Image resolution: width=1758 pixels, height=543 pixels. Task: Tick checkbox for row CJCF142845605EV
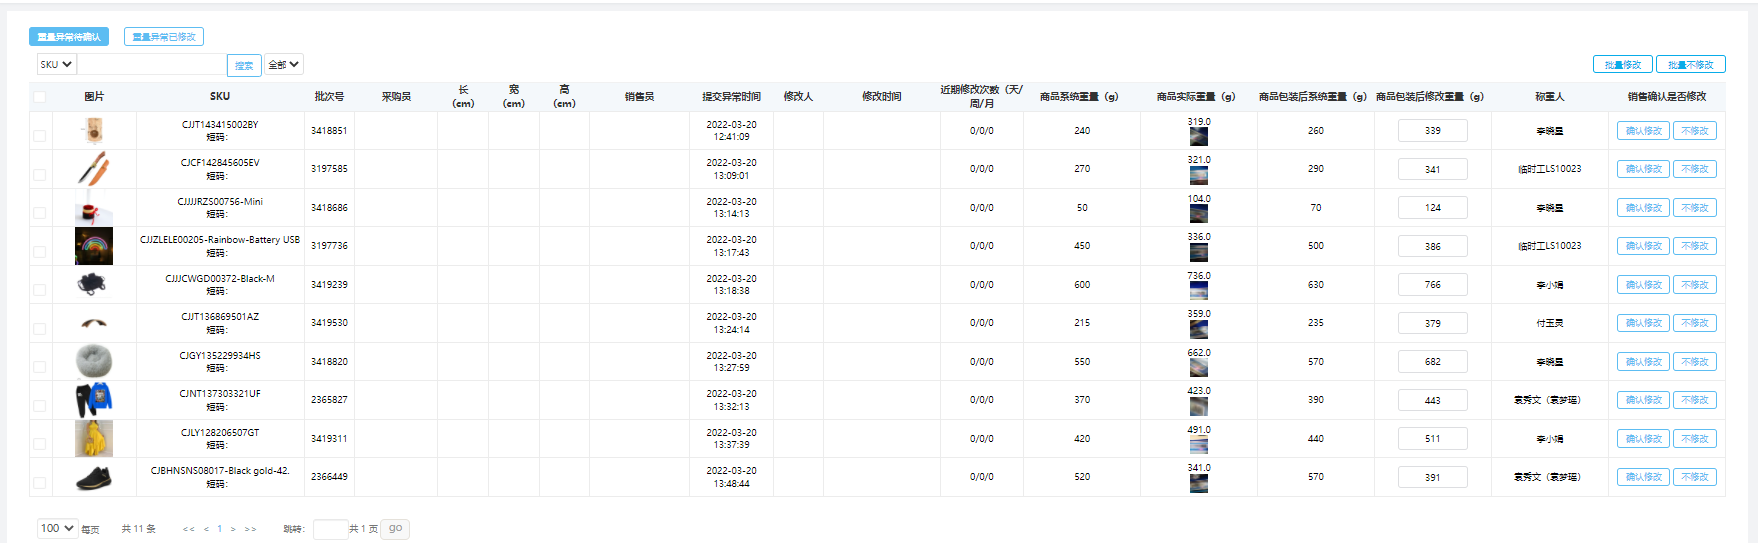click(x=39, y=175)
